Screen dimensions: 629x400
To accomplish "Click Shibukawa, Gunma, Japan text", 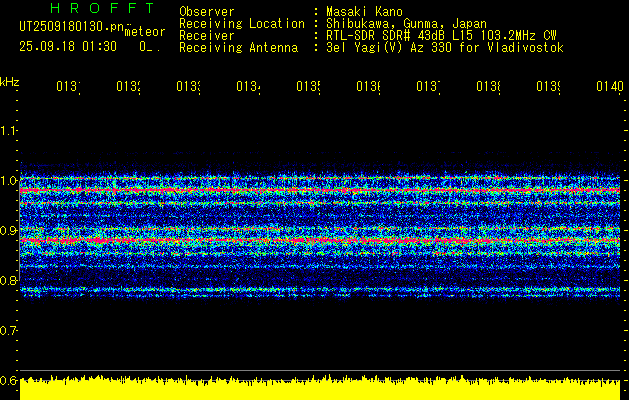I will coord(406,24).
